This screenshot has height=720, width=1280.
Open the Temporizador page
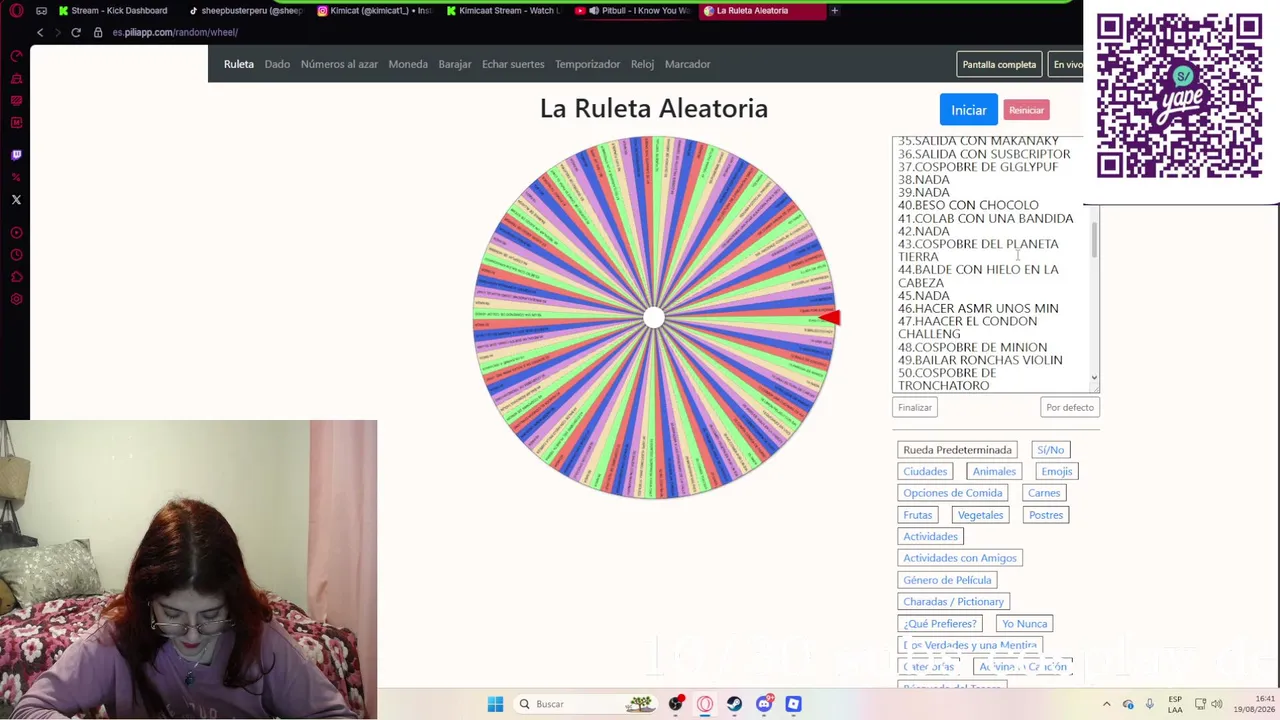tap(588, 64)
